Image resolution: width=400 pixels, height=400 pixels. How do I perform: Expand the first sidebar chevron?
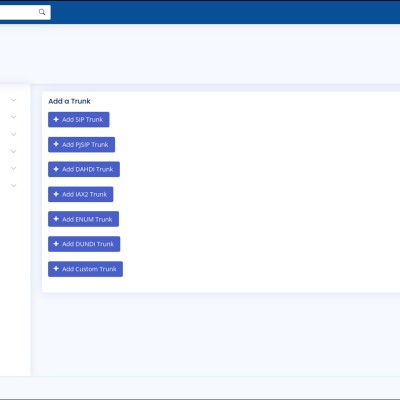(x=13, y=100)
